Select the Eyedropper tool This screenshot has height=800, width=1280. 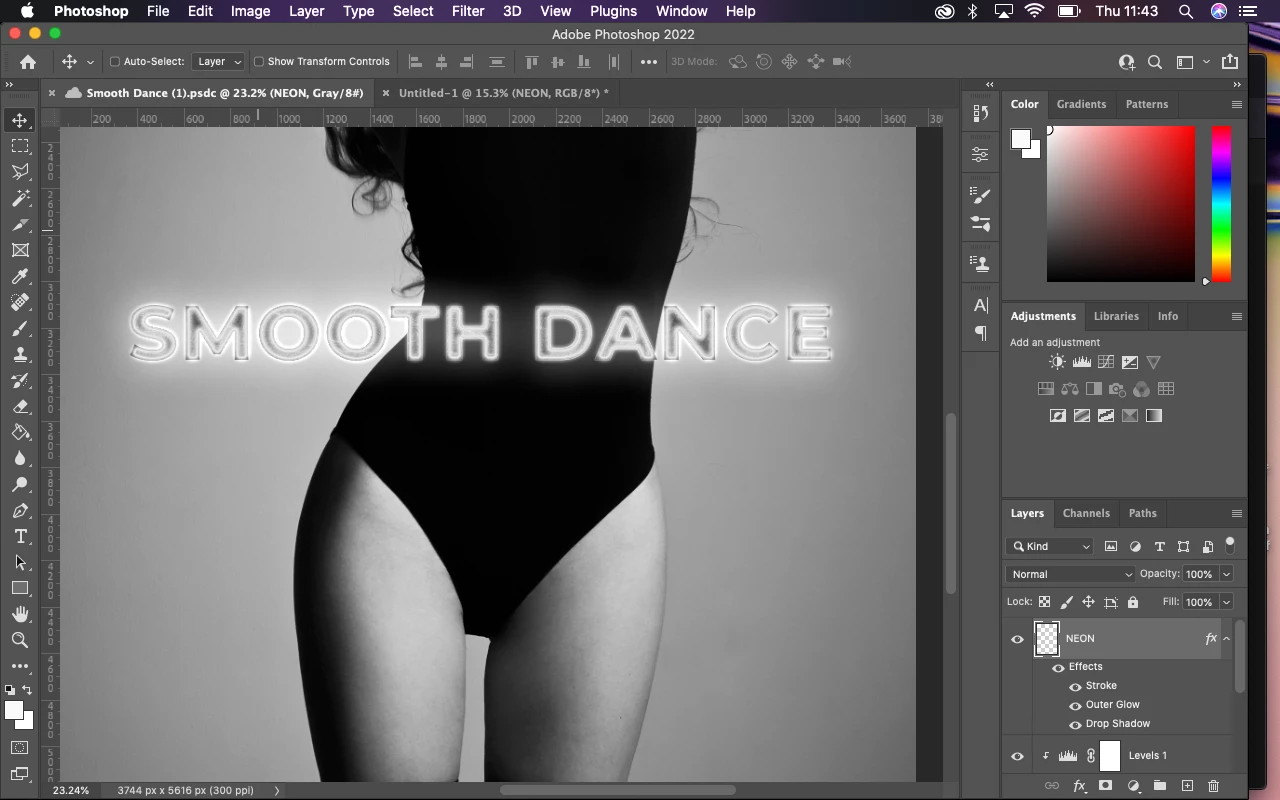pyautogui.click(x=20, y=276)
